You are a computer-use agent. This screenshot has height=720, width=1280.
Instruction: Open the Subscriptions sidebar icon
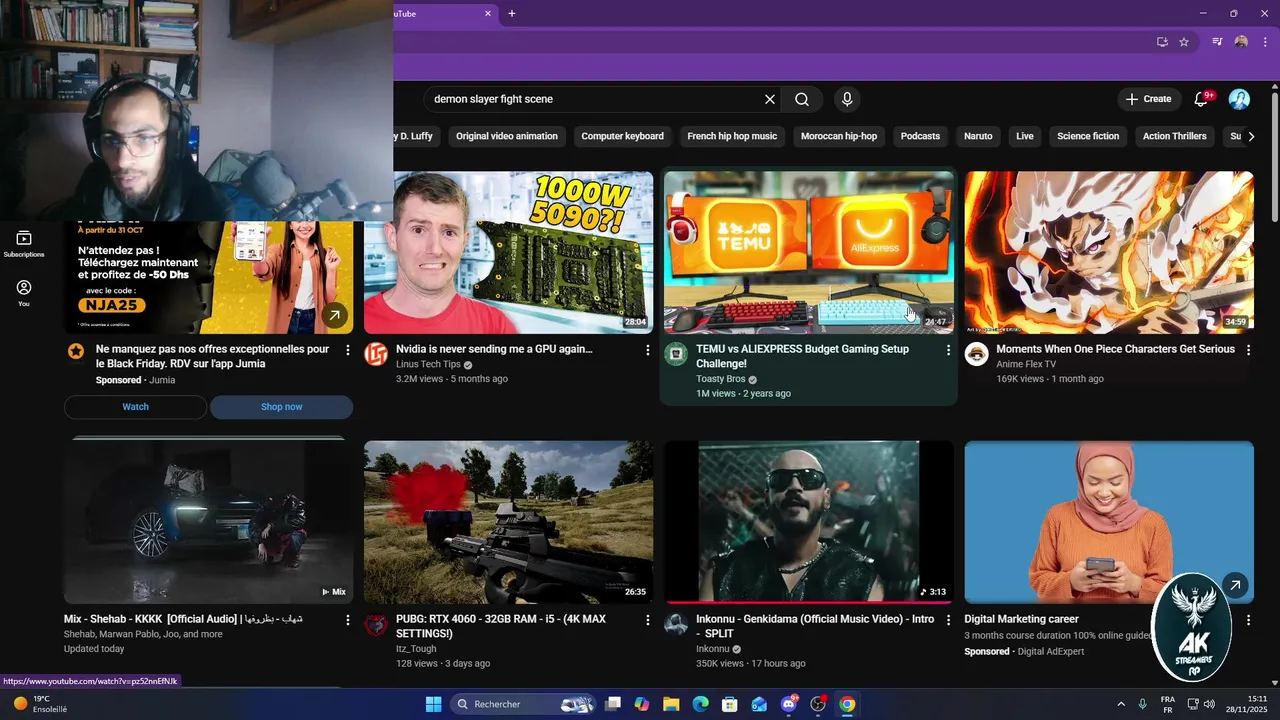[24, 243]
